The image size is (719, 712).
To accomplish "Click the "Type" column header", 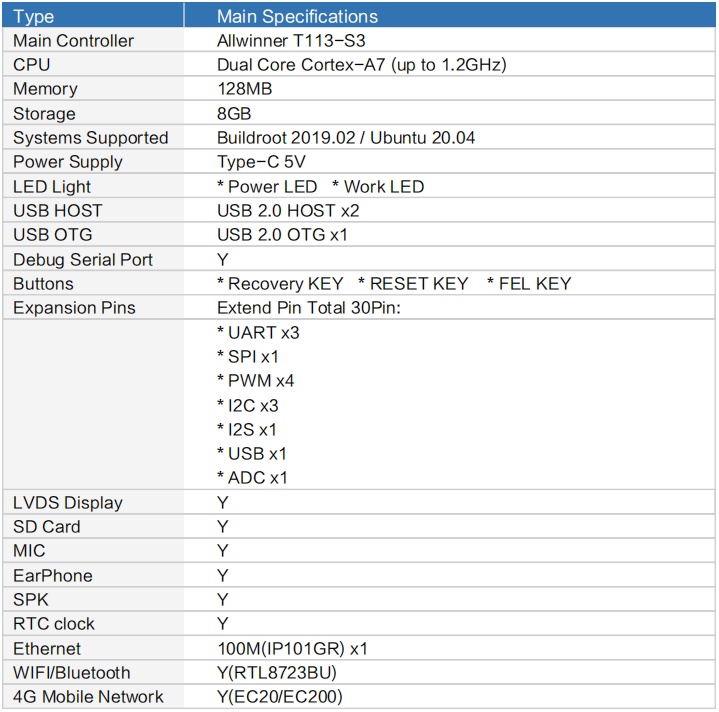I will click(33, 16).
